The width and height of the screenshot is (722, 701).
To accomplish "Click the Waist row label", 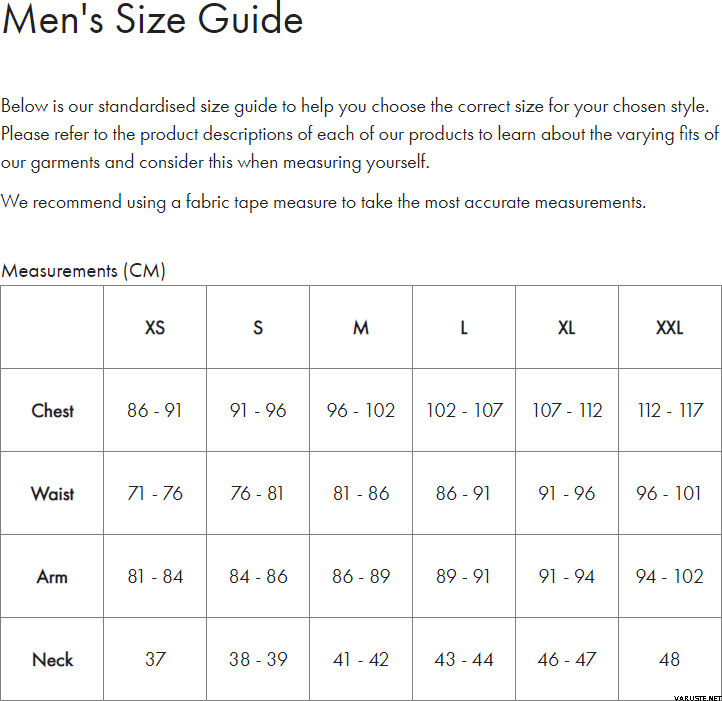I will [x=52, y=494].
